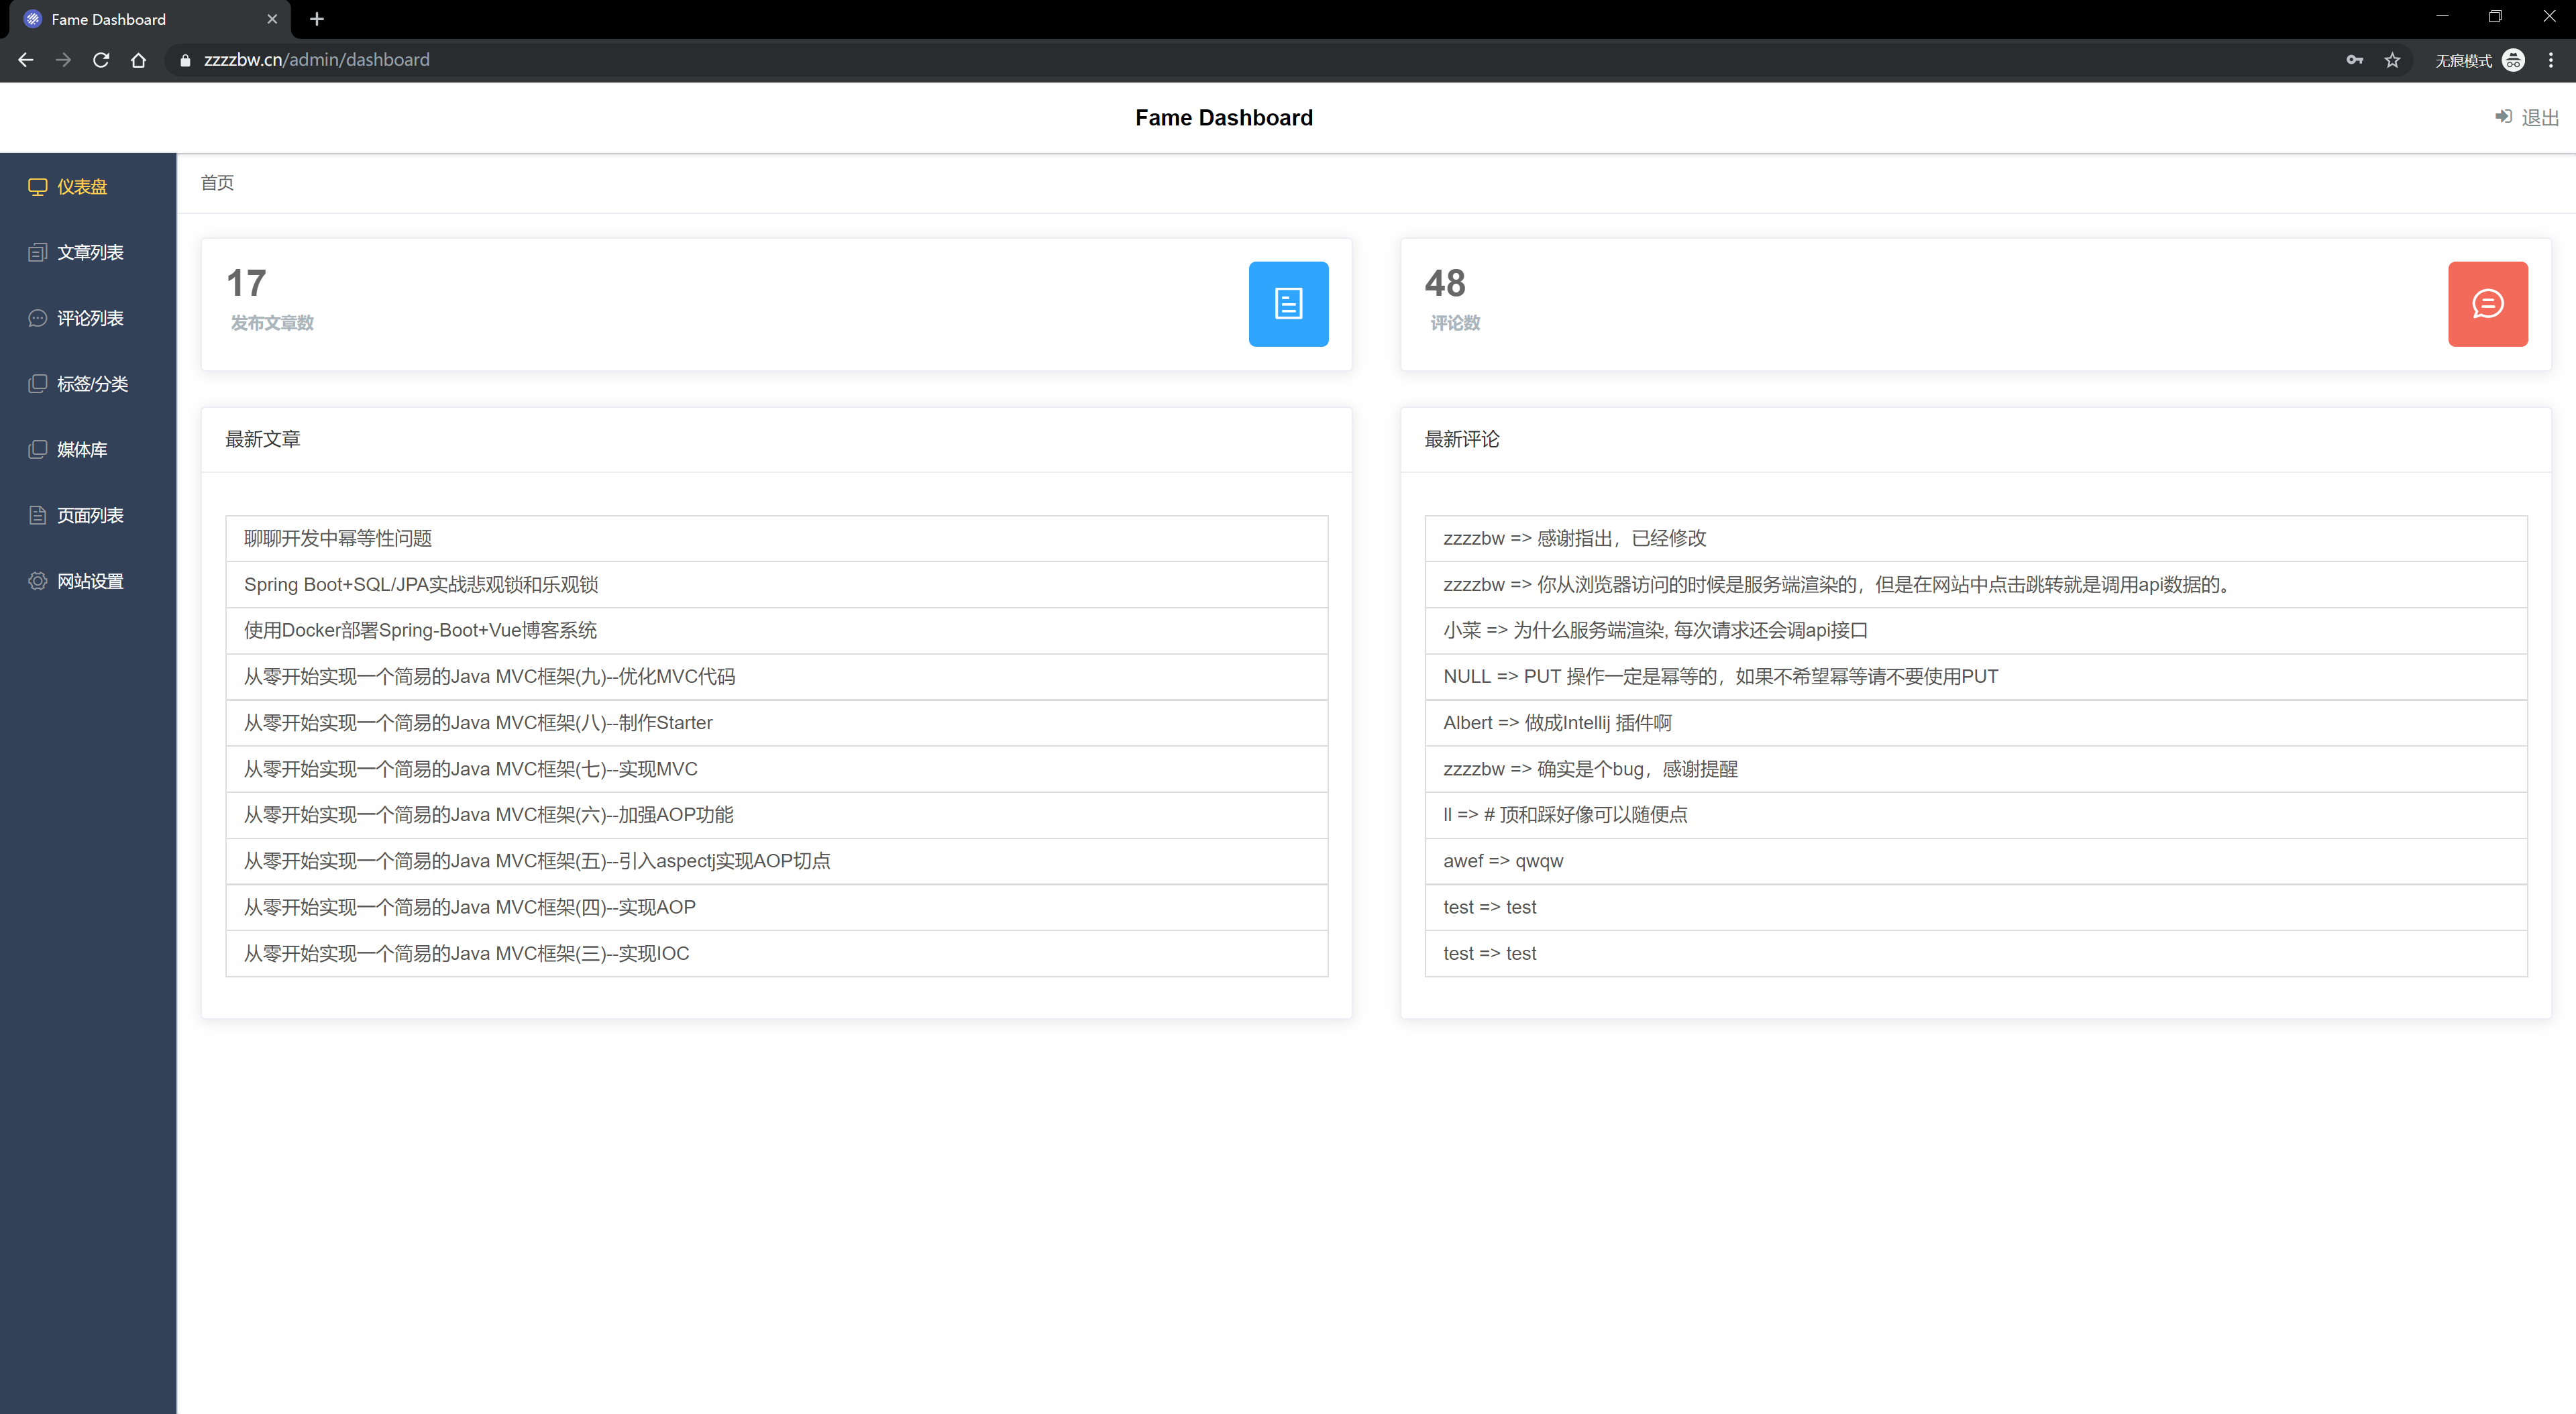Click the 退出 logout link

pos(2539,118)
